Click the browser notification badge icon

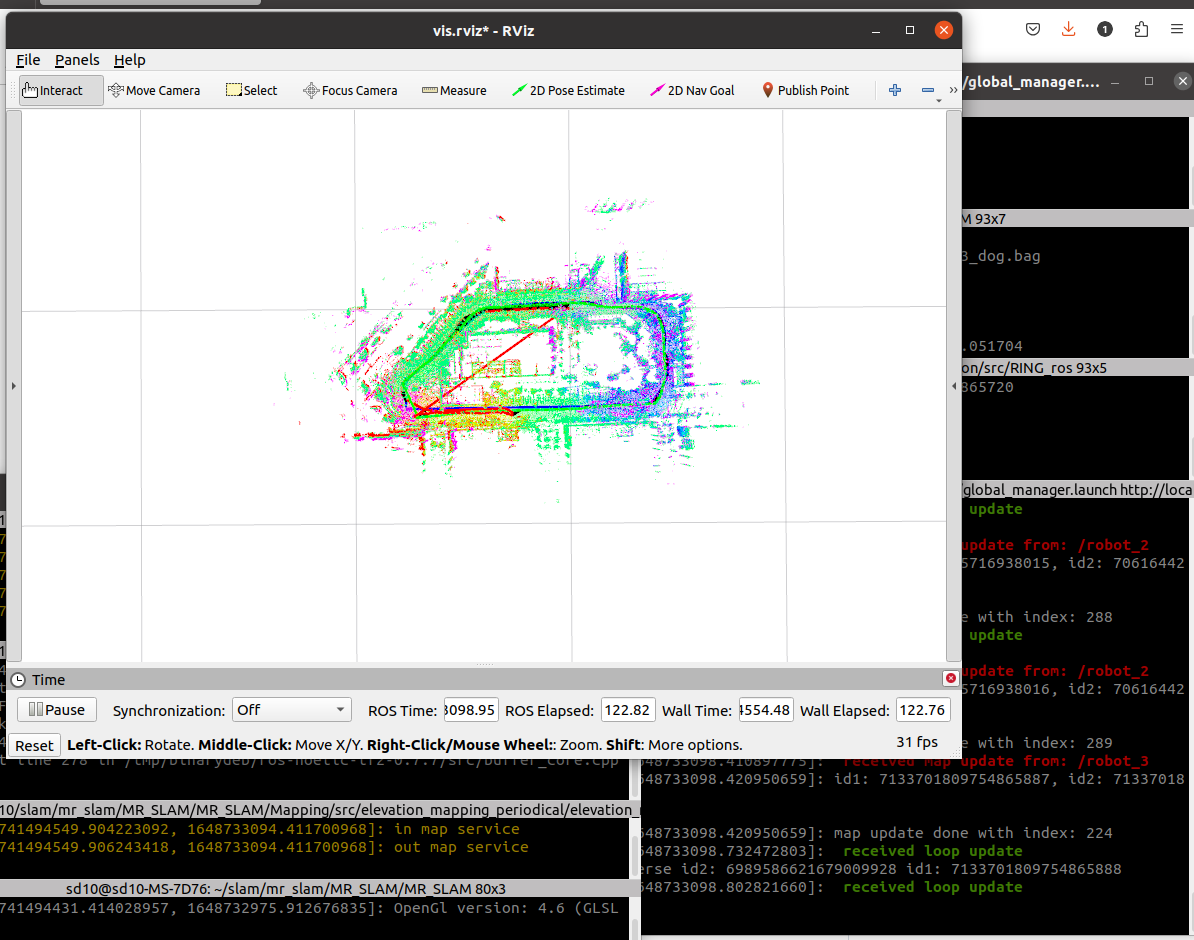[x=1105, y=30]
